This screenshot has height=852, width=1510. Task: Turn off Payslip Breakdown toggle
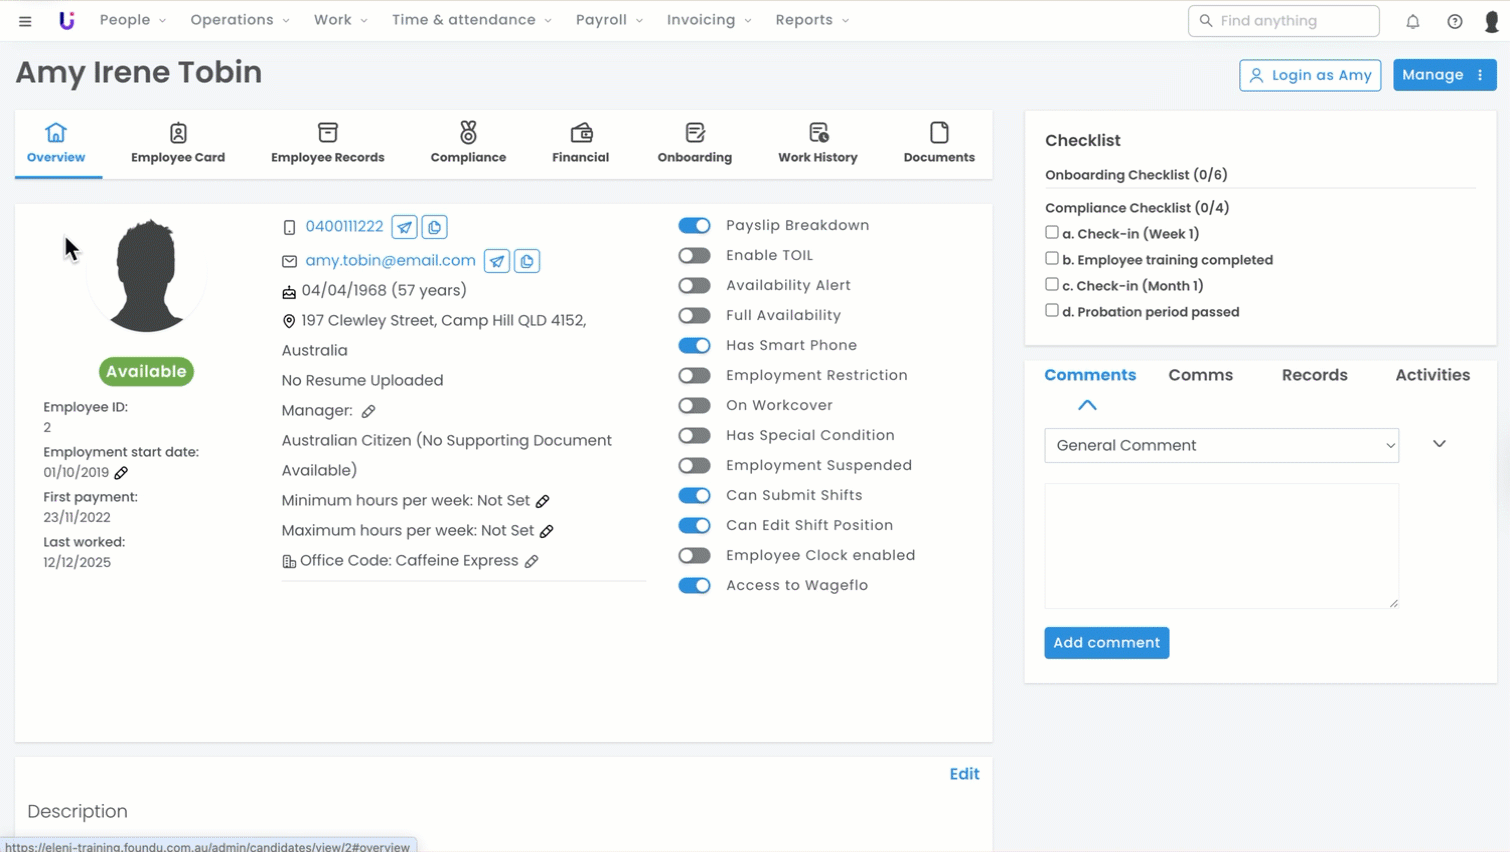click(694, 226)
